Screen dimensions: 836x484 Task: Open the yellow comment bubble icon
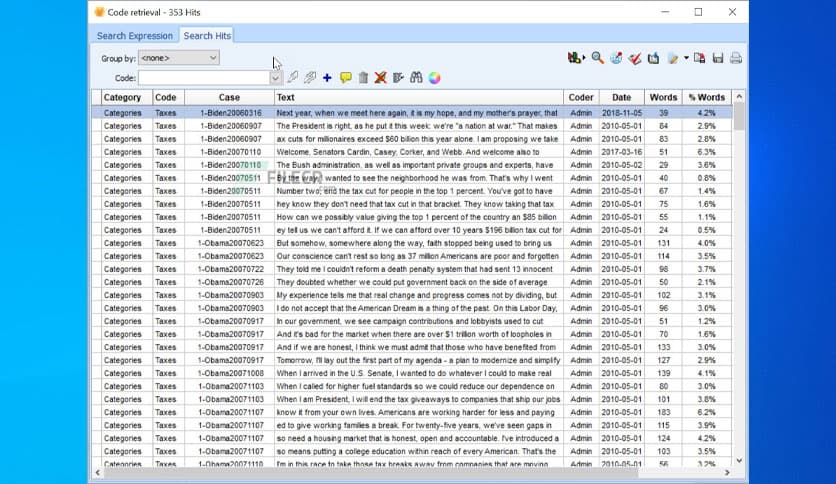pos(345,78)
